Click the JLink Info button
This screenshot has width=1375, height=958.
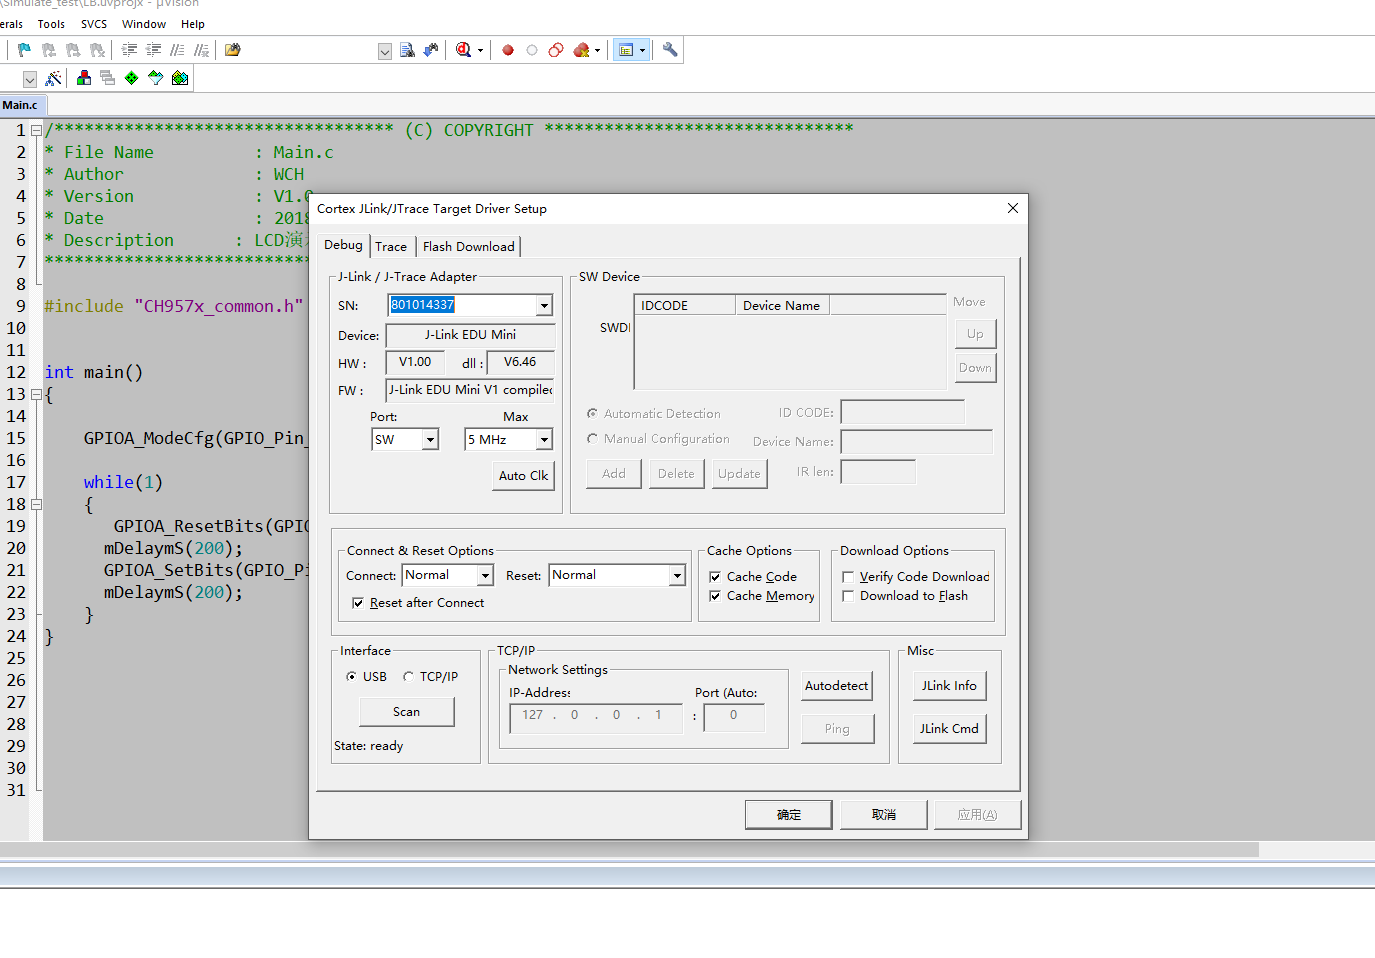click(x=949, y=686)
